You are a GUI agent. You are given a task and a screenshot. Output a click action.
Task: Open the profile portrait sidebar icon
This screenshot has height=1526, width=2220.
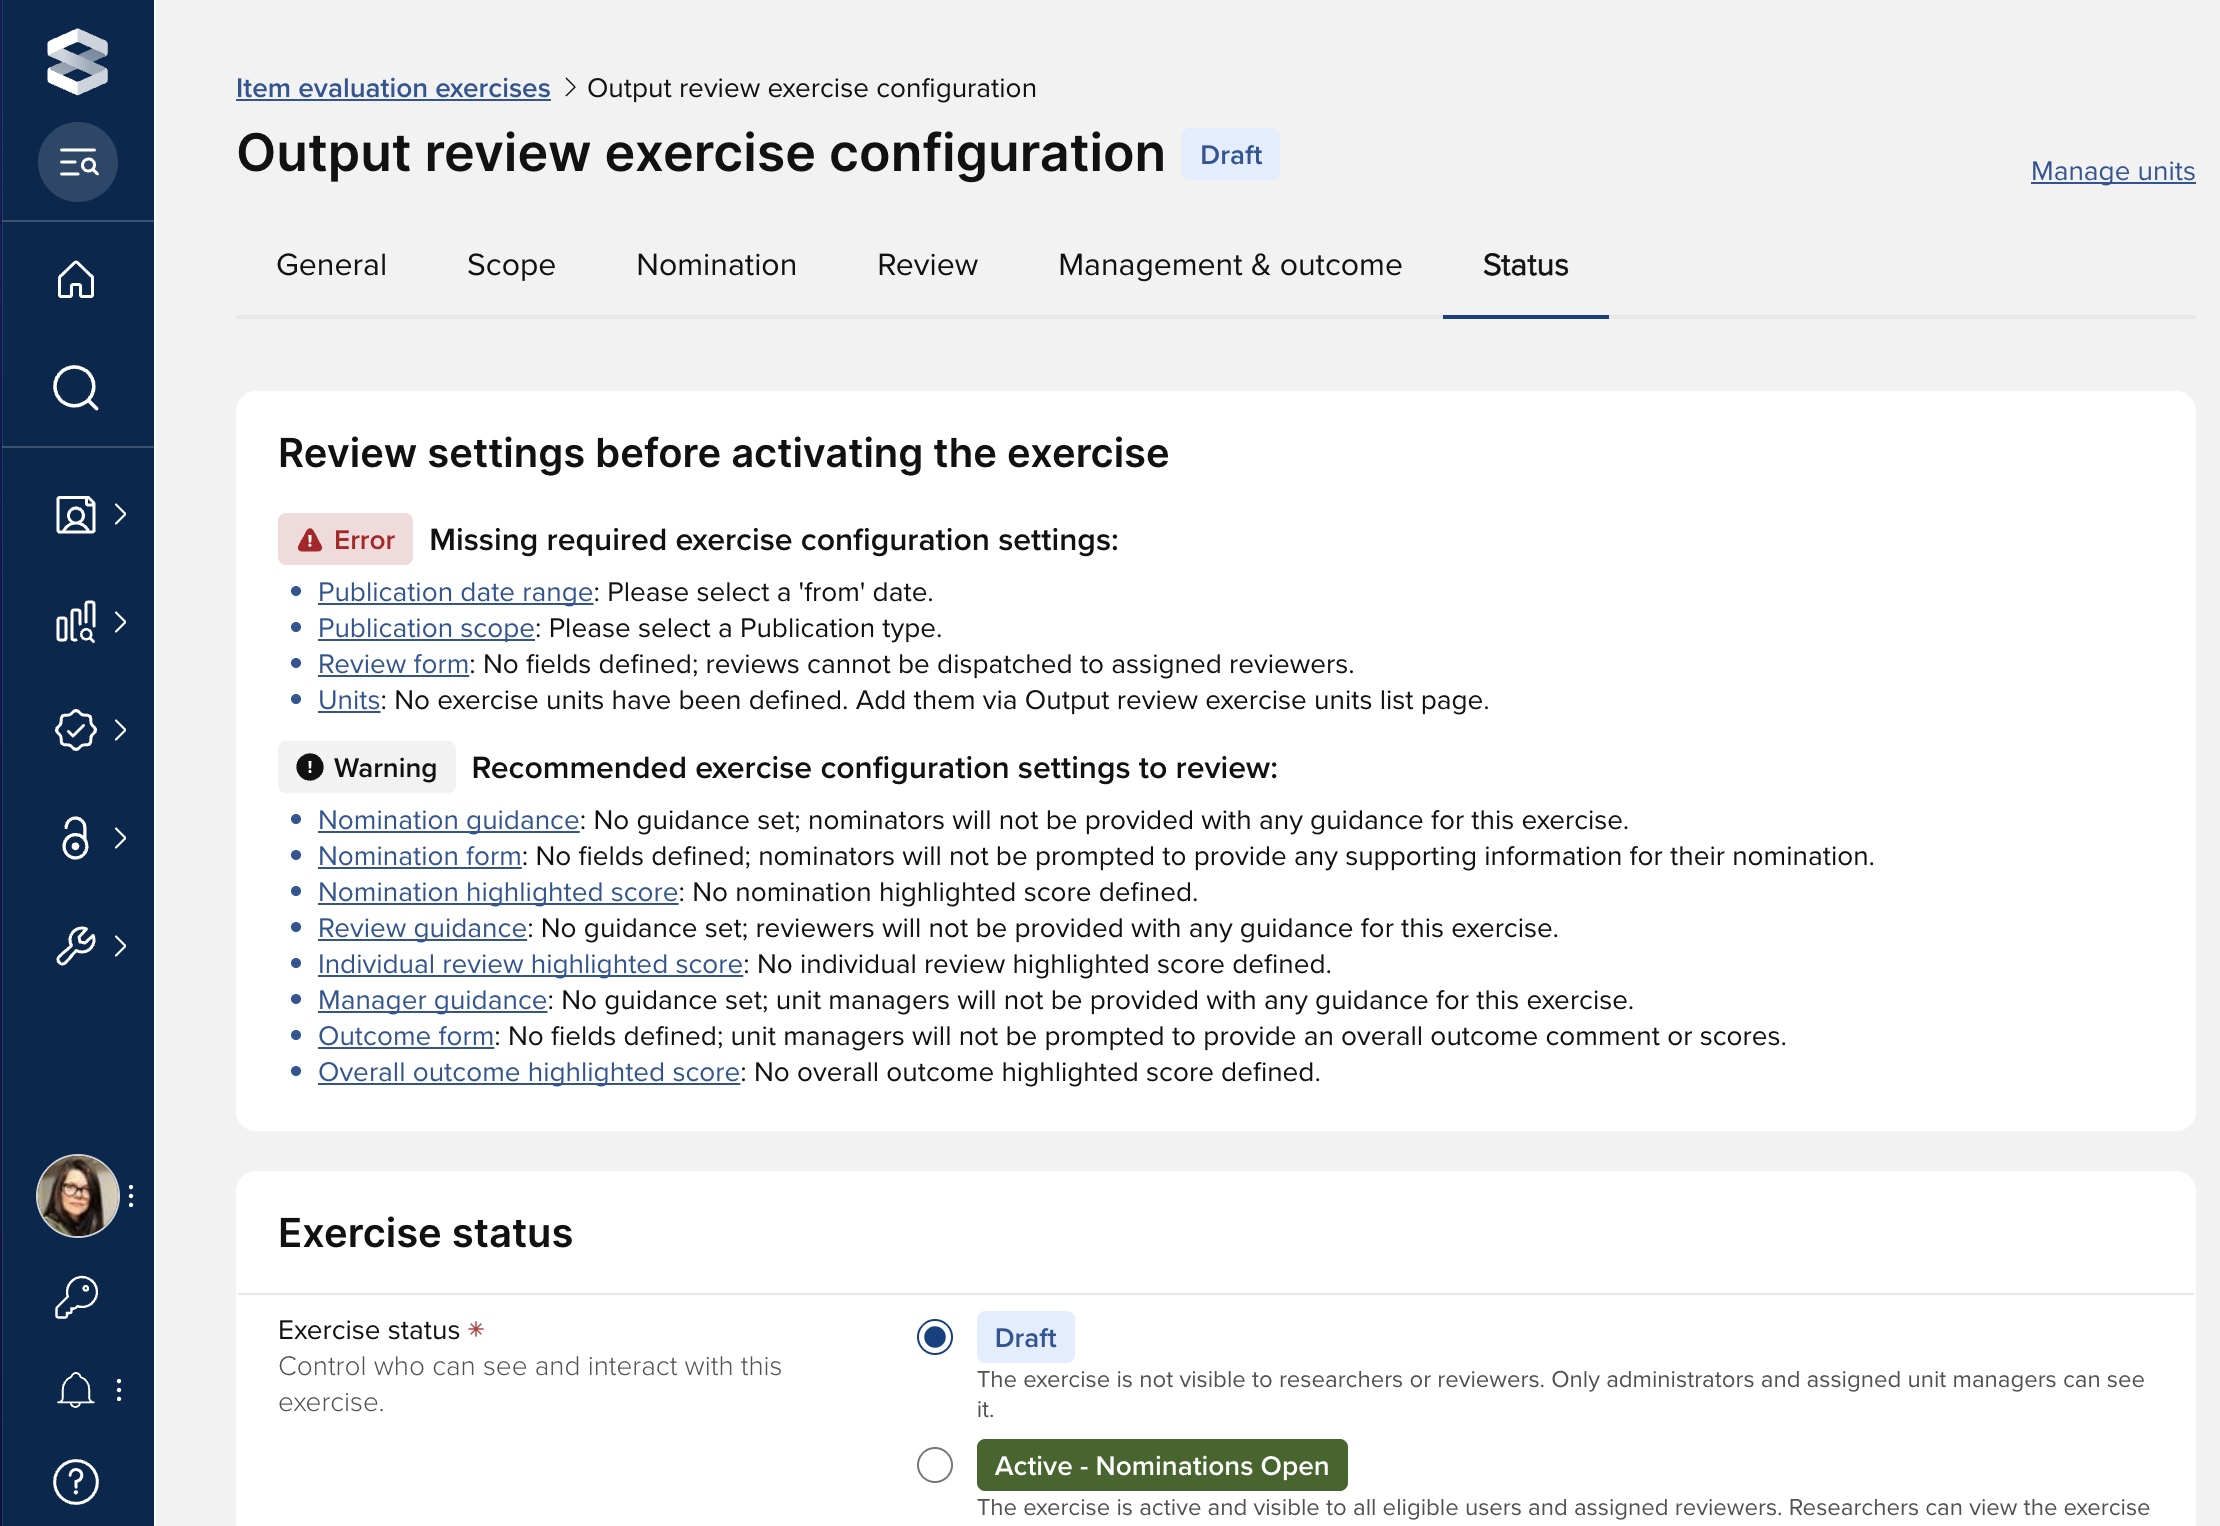point(76,515)
